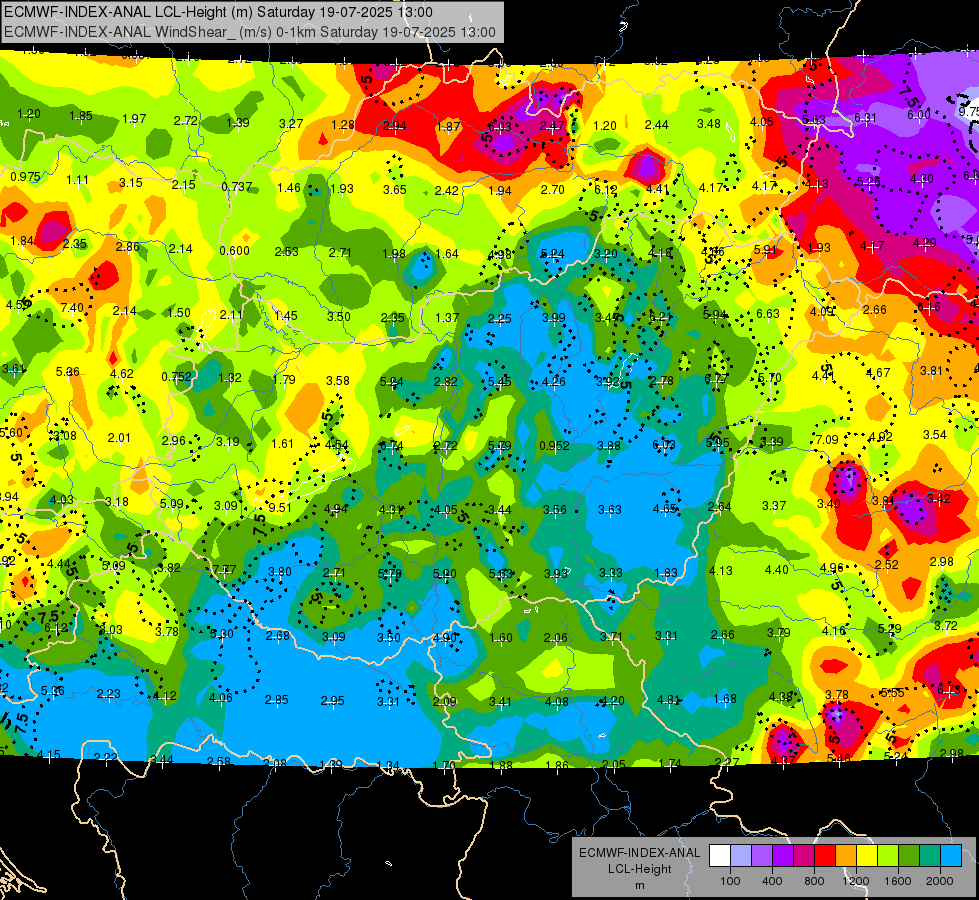This screenshot has width=979, height=900.
Task: Click the wind shear value 4.94
Action: point(336,508)
